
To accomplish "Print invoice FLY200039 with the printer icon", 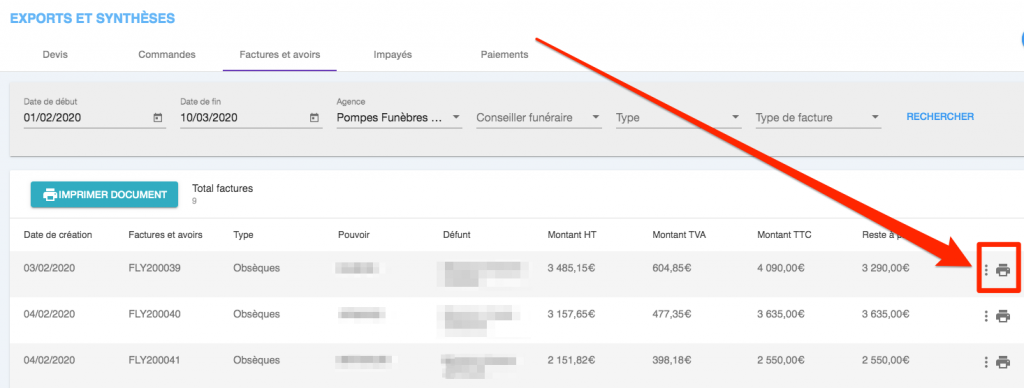I will (1003, 270).
